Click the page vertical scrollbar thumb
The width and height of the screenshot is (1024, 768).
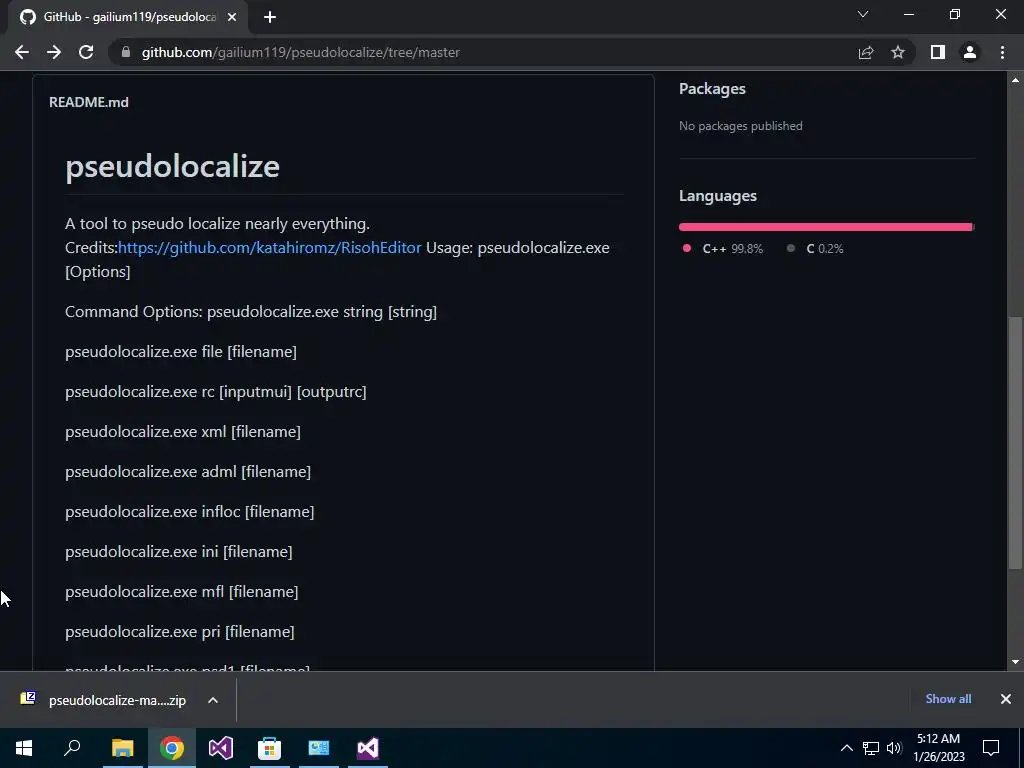pyautogui.click(x=1015, y=442)
